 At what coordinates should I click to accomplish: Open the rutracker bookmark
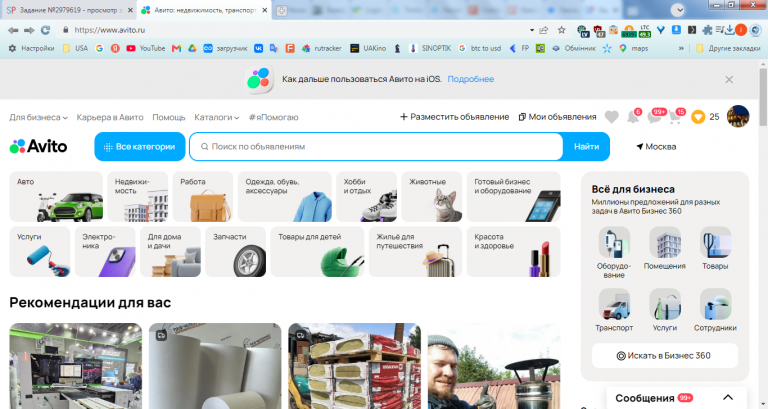point(321,48)
